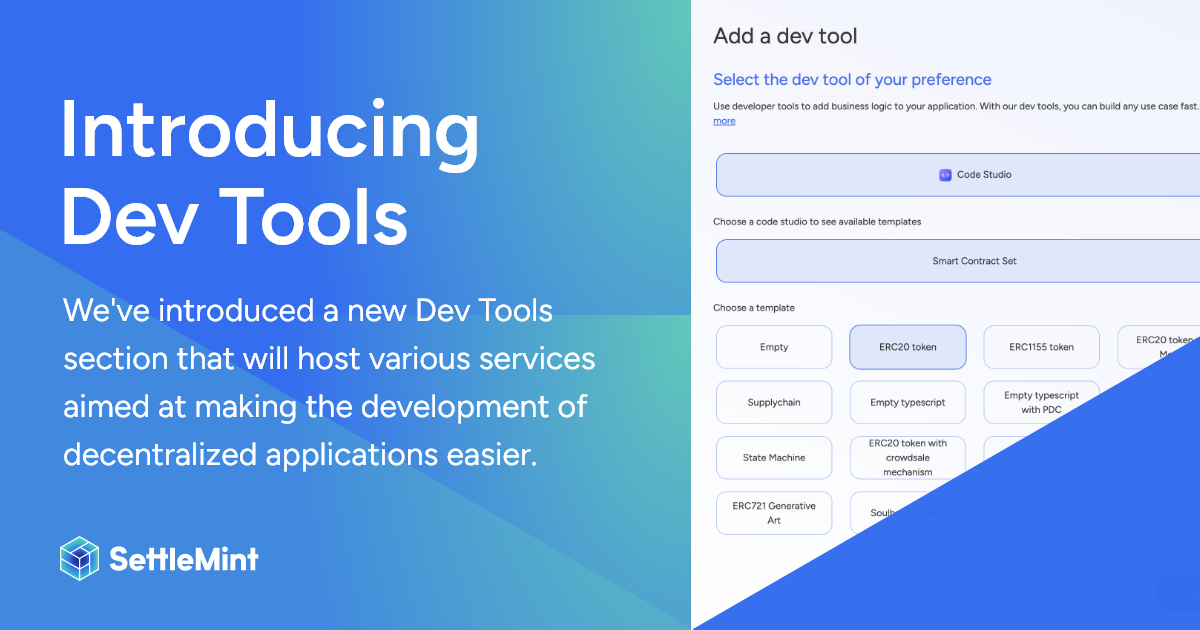Viewport: 1200px width, 630px height.
Task: Click the 'Add a dev tool' dialog title
Action: pos(784,35)
